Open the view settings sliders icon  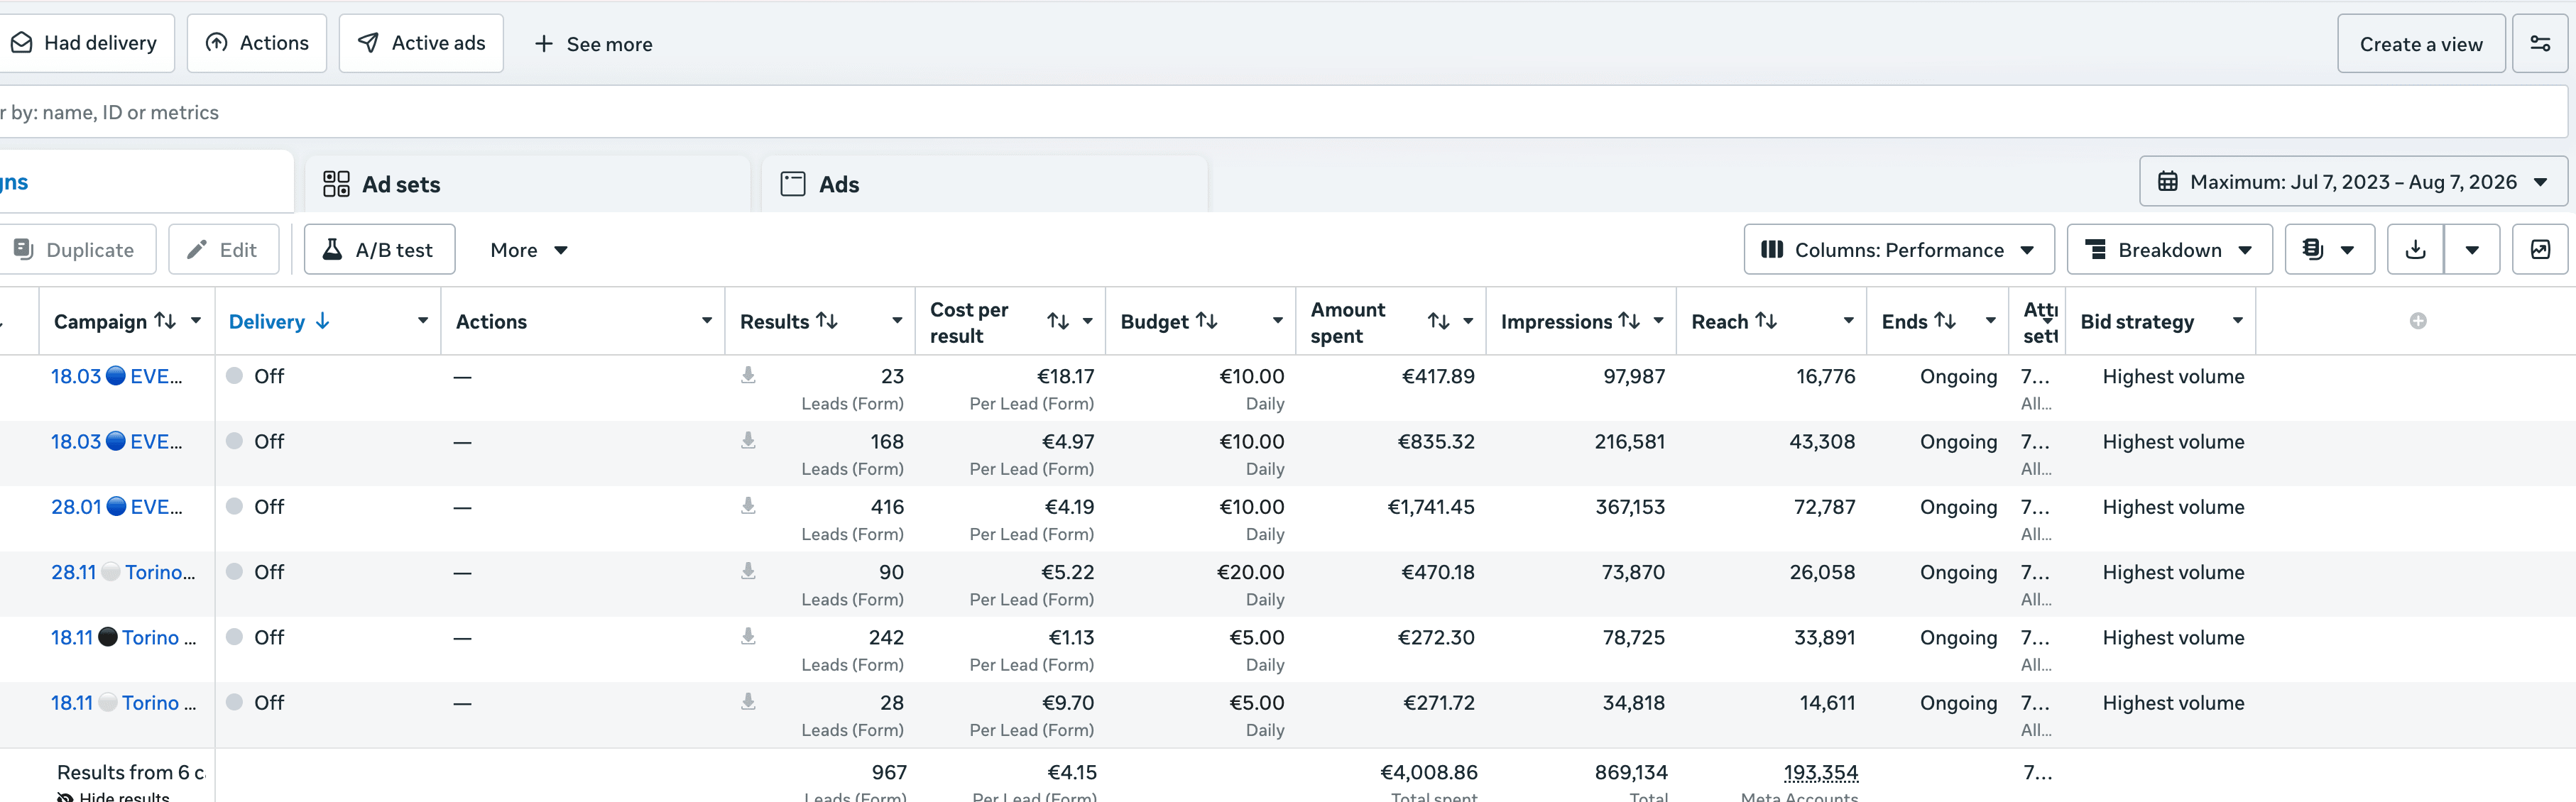2539,43
